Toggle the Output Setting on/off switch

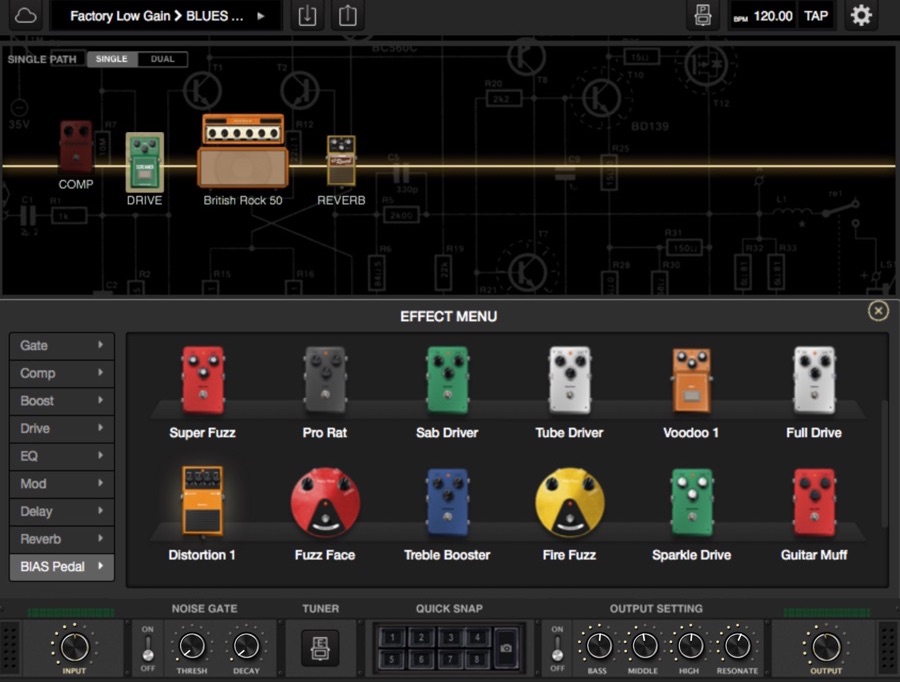[557, 649]
